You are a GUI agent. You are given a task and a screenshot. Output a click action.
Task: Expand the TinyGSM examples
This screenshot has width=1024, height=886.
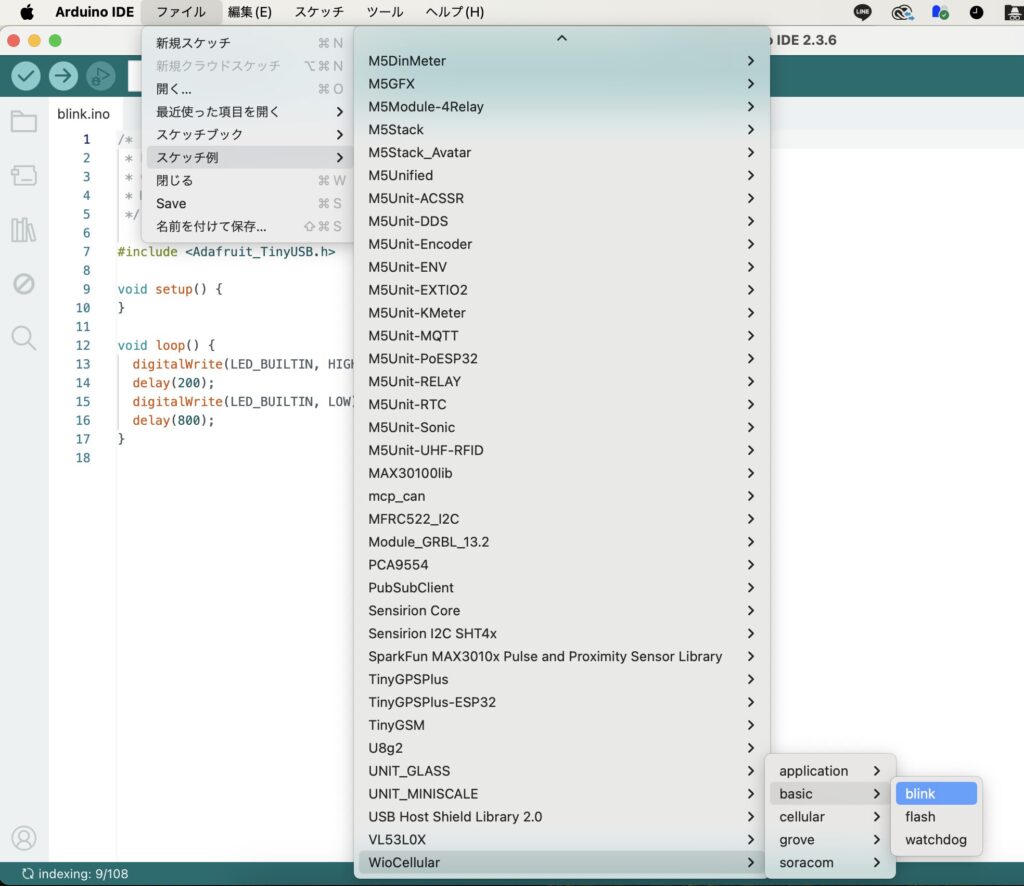point(562,725)
